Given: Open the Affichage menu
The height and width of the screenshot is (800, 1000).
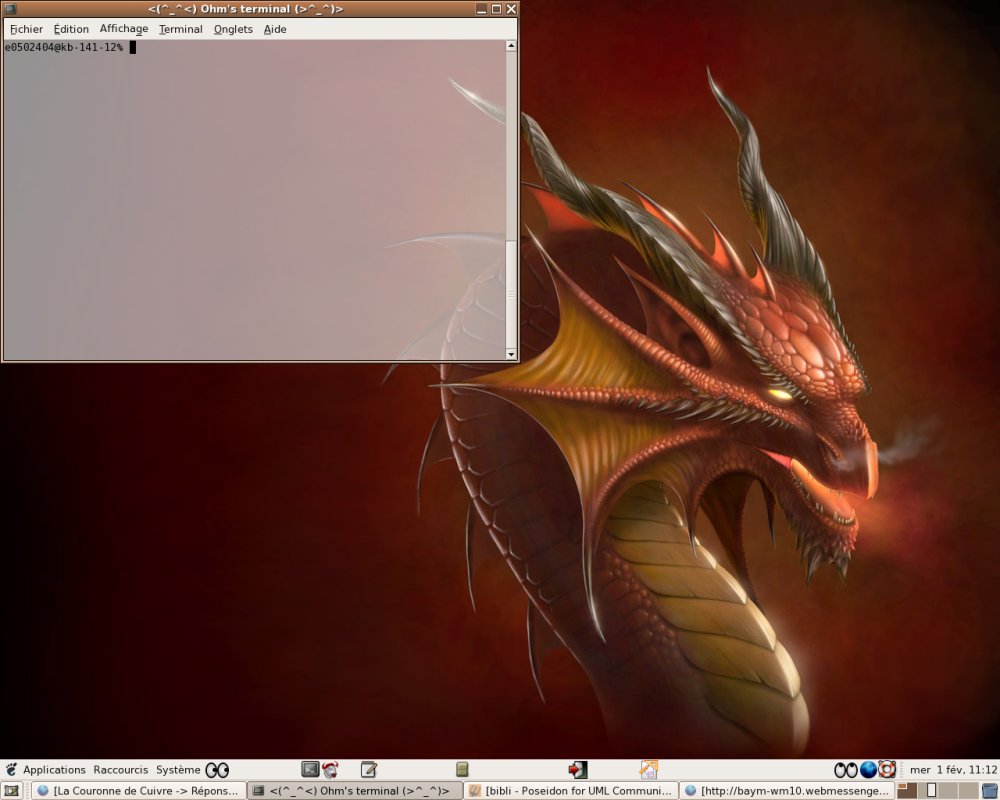Looking at the screenshot, I should click(x=124, y=29).
